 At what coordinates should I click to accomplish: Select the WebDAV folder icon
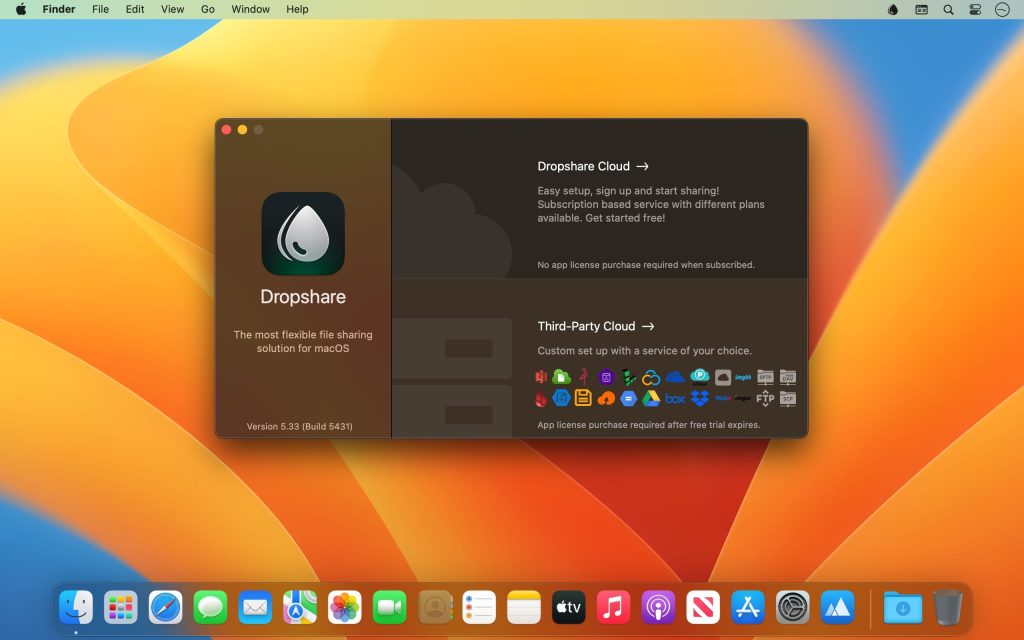(x=787, y=377)
